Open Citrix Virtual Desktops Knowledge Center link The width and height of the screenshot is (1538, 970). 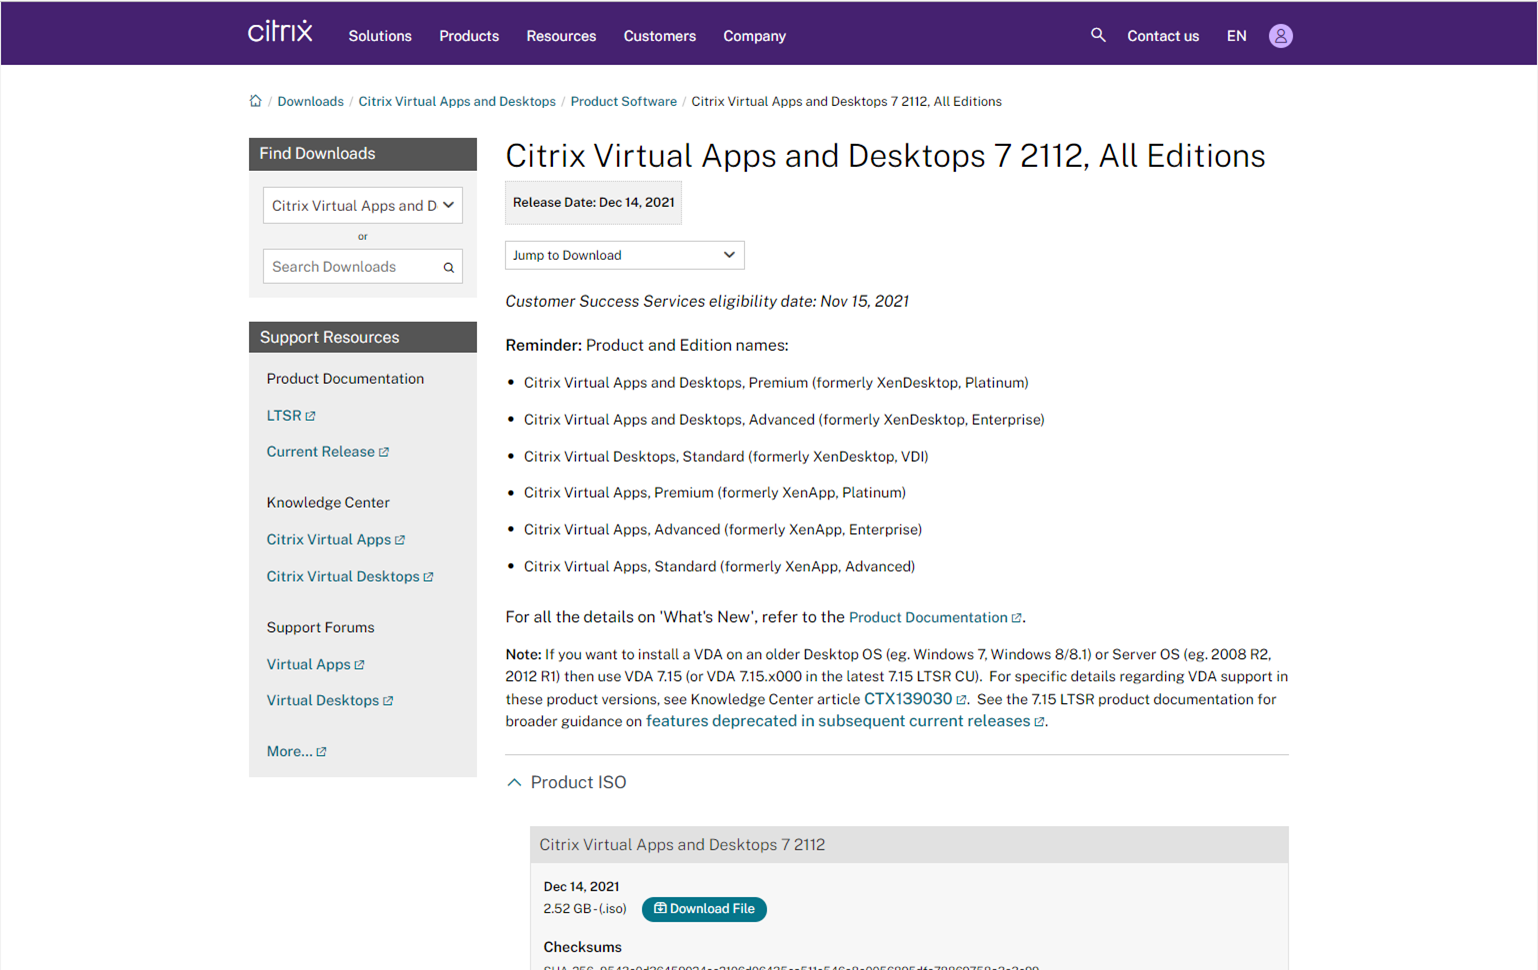coord(350,576)
